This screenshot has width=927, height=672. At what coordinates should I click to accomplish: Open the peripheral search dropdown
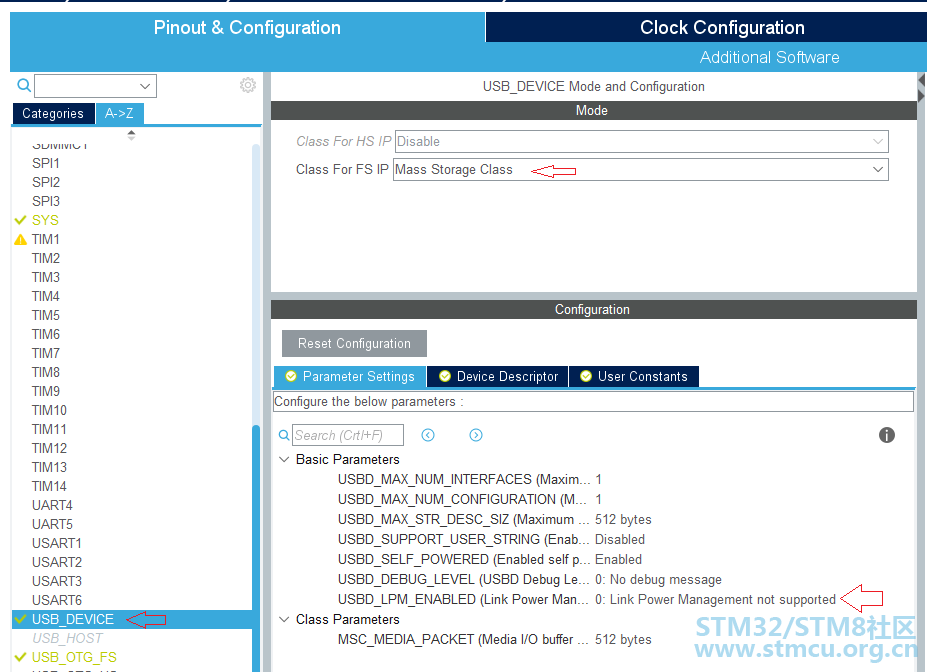[x=145, y=86]
